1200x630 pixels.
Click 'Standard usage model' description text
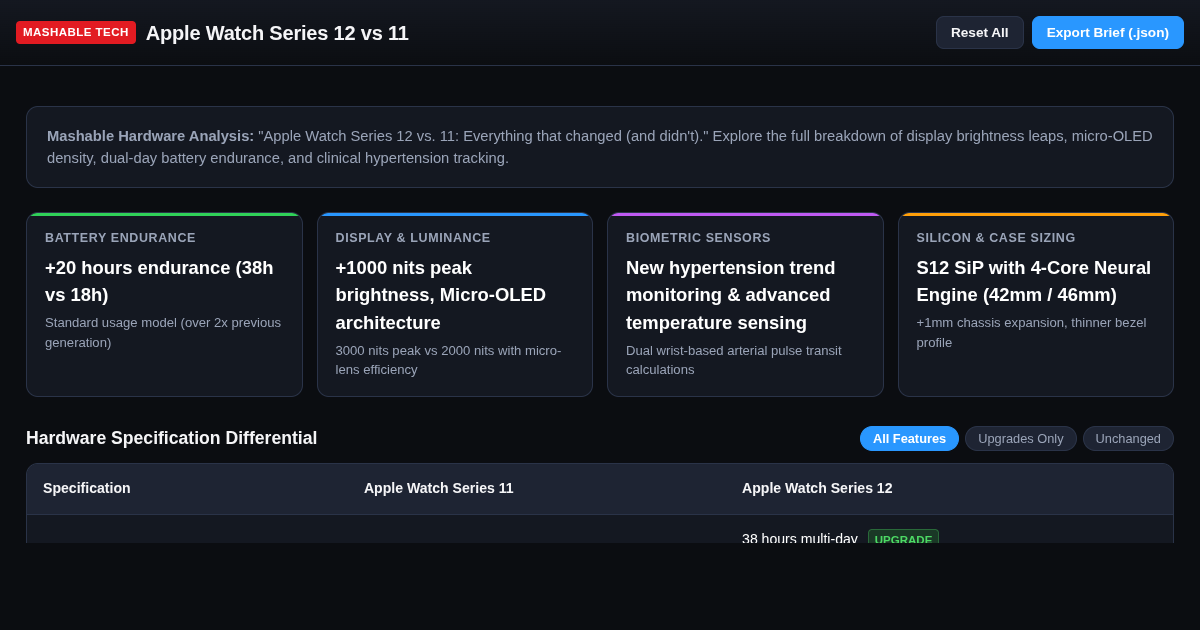(x=163, y=332)
